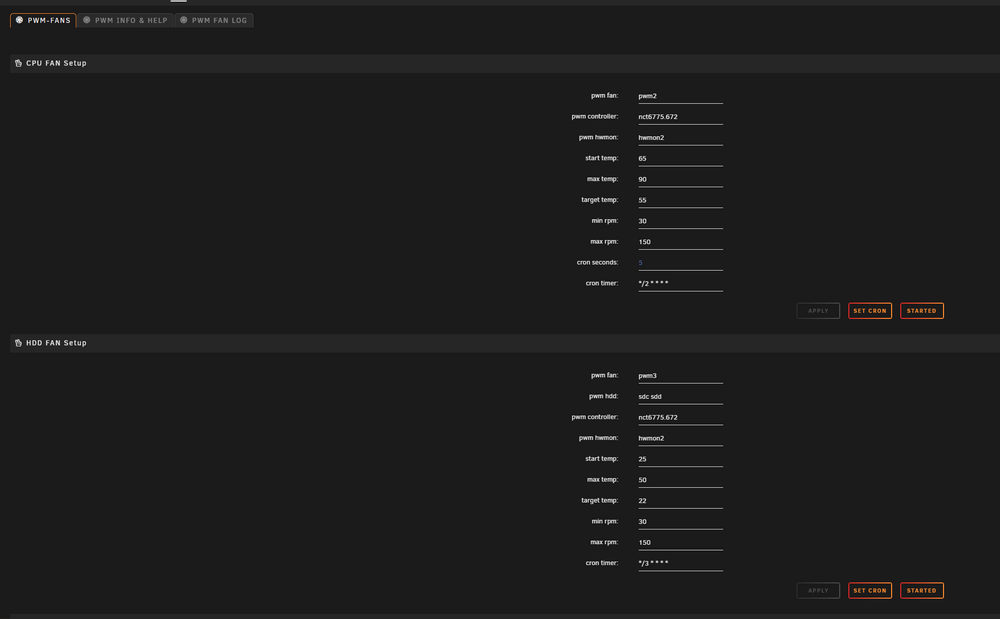Click CPU cron timer field with */2
Screen dimensions: 1000x619
coord(680,284)
